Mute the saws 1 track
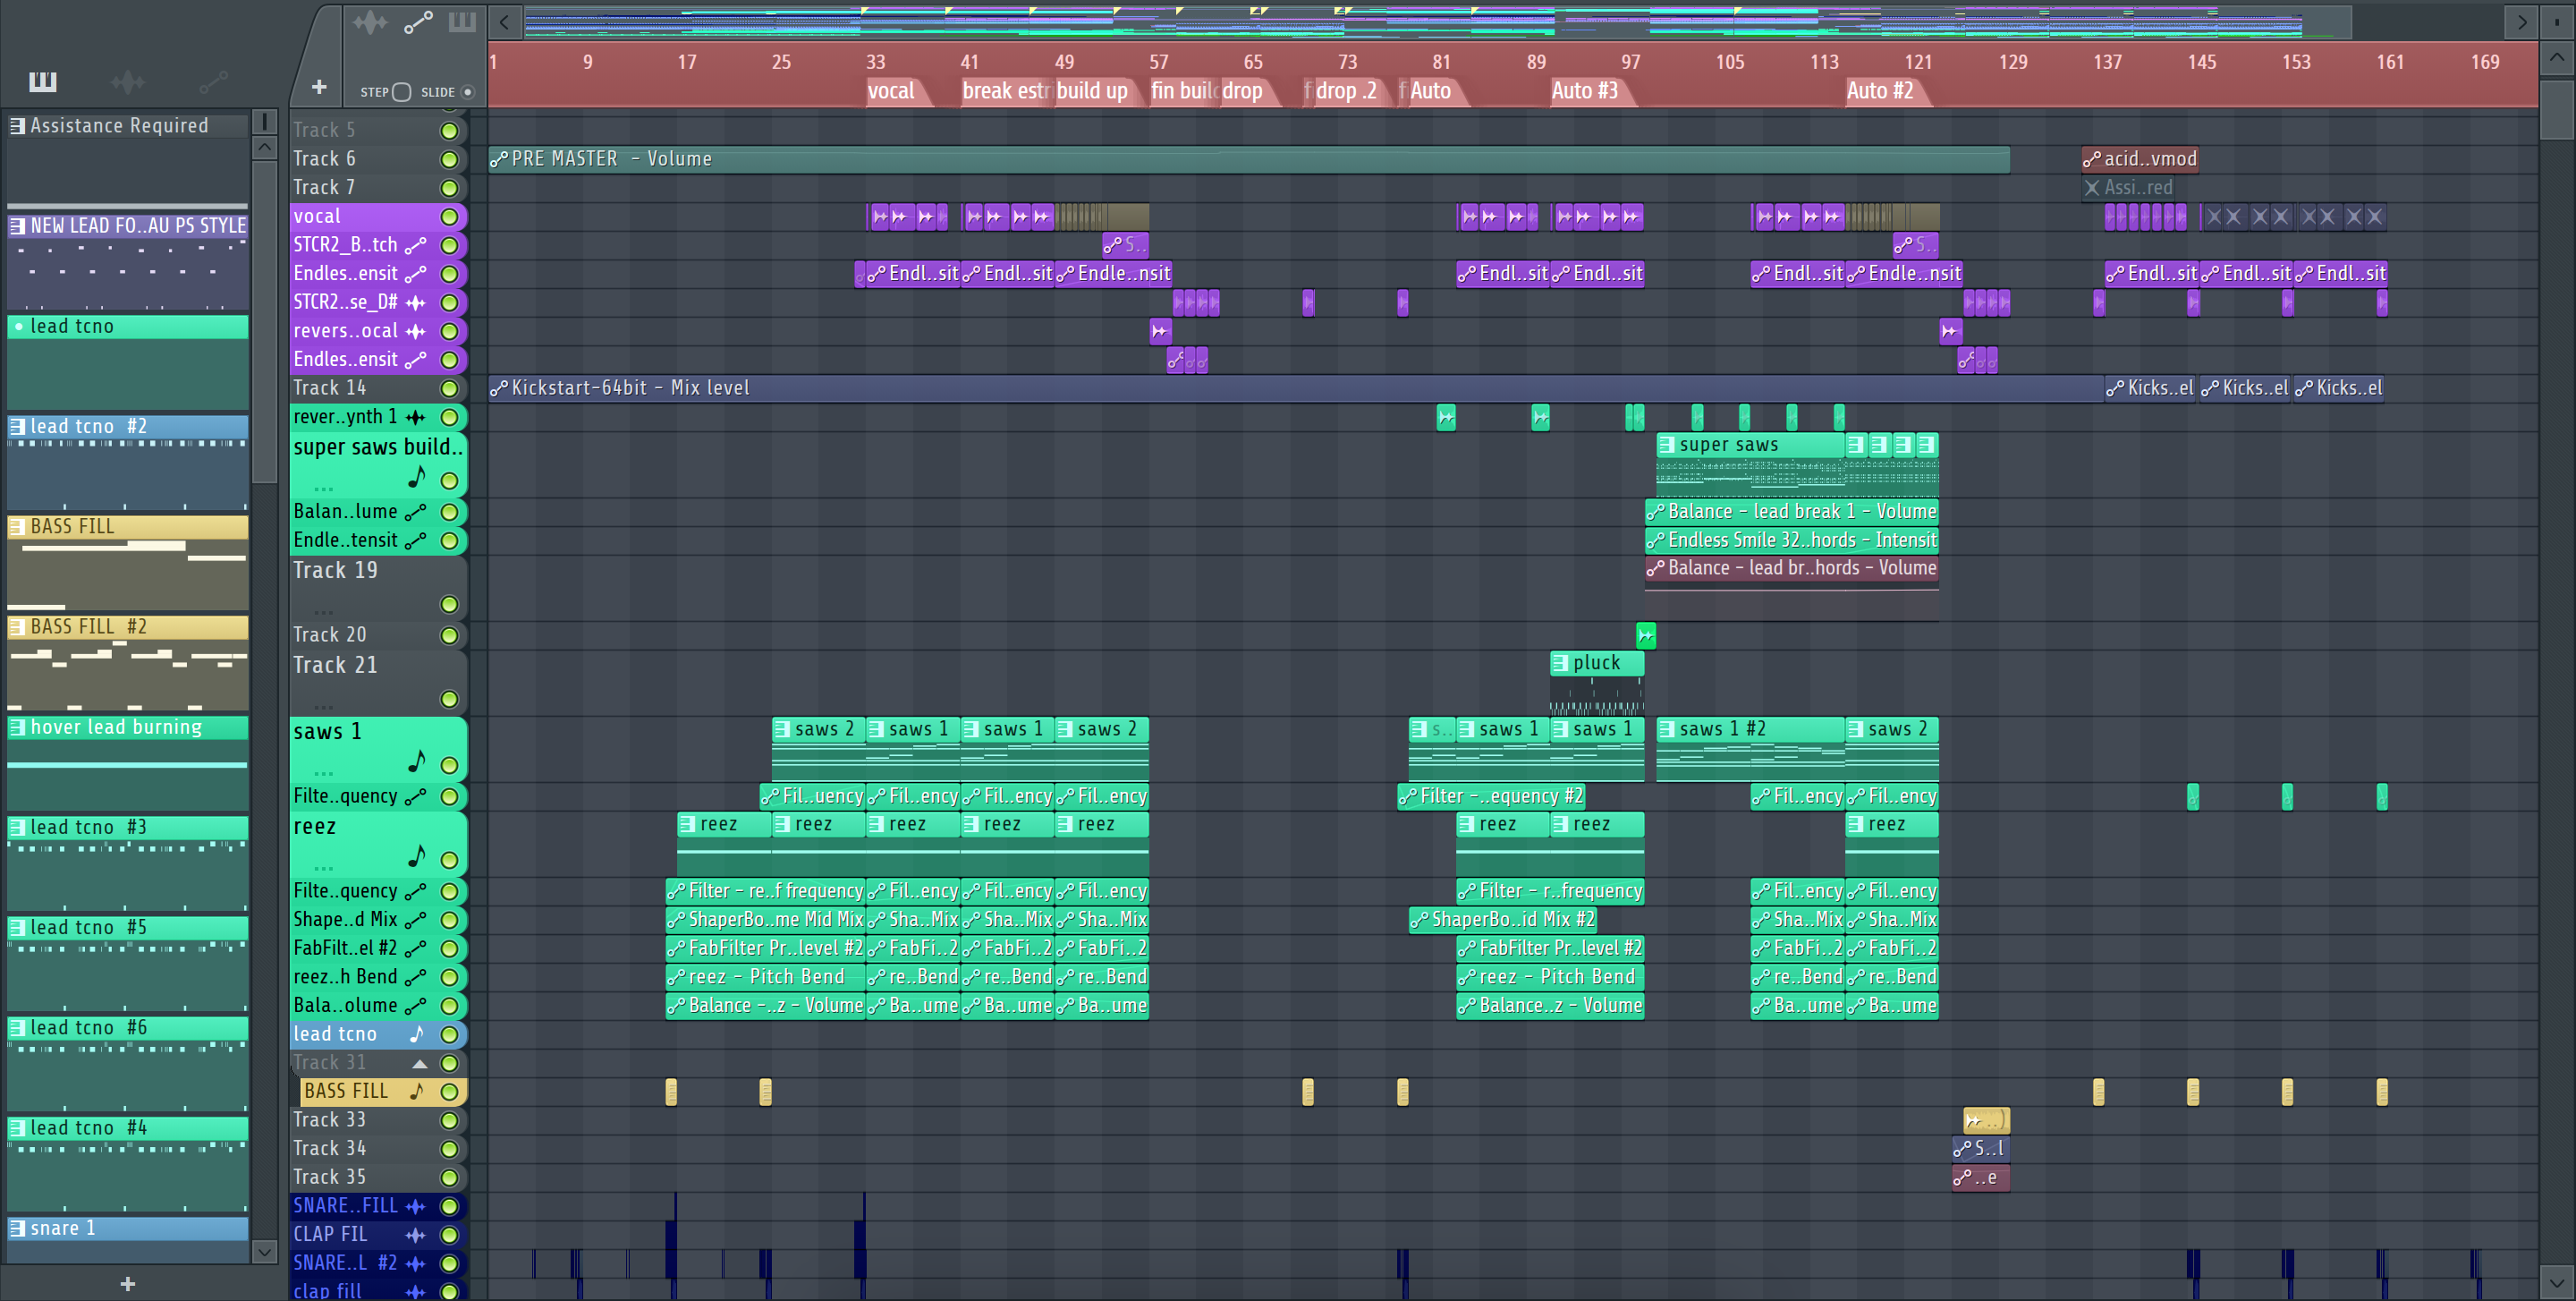Viewport: 2576px width, 1301px height. click(x=450, y=766)
